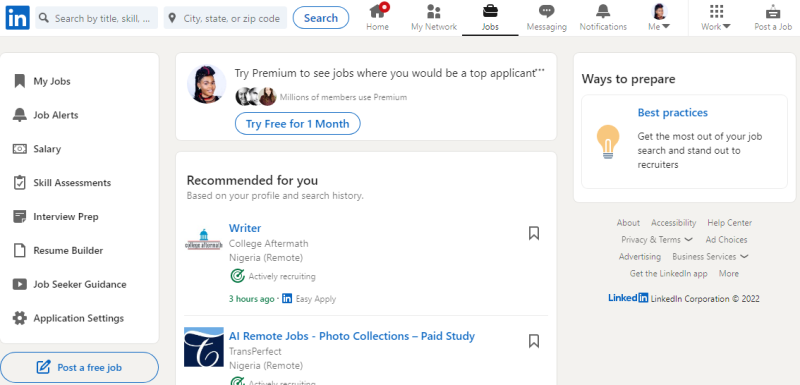Open the Writer job posting
Viewport: 800px width, 385px height.
coord(245,228)
